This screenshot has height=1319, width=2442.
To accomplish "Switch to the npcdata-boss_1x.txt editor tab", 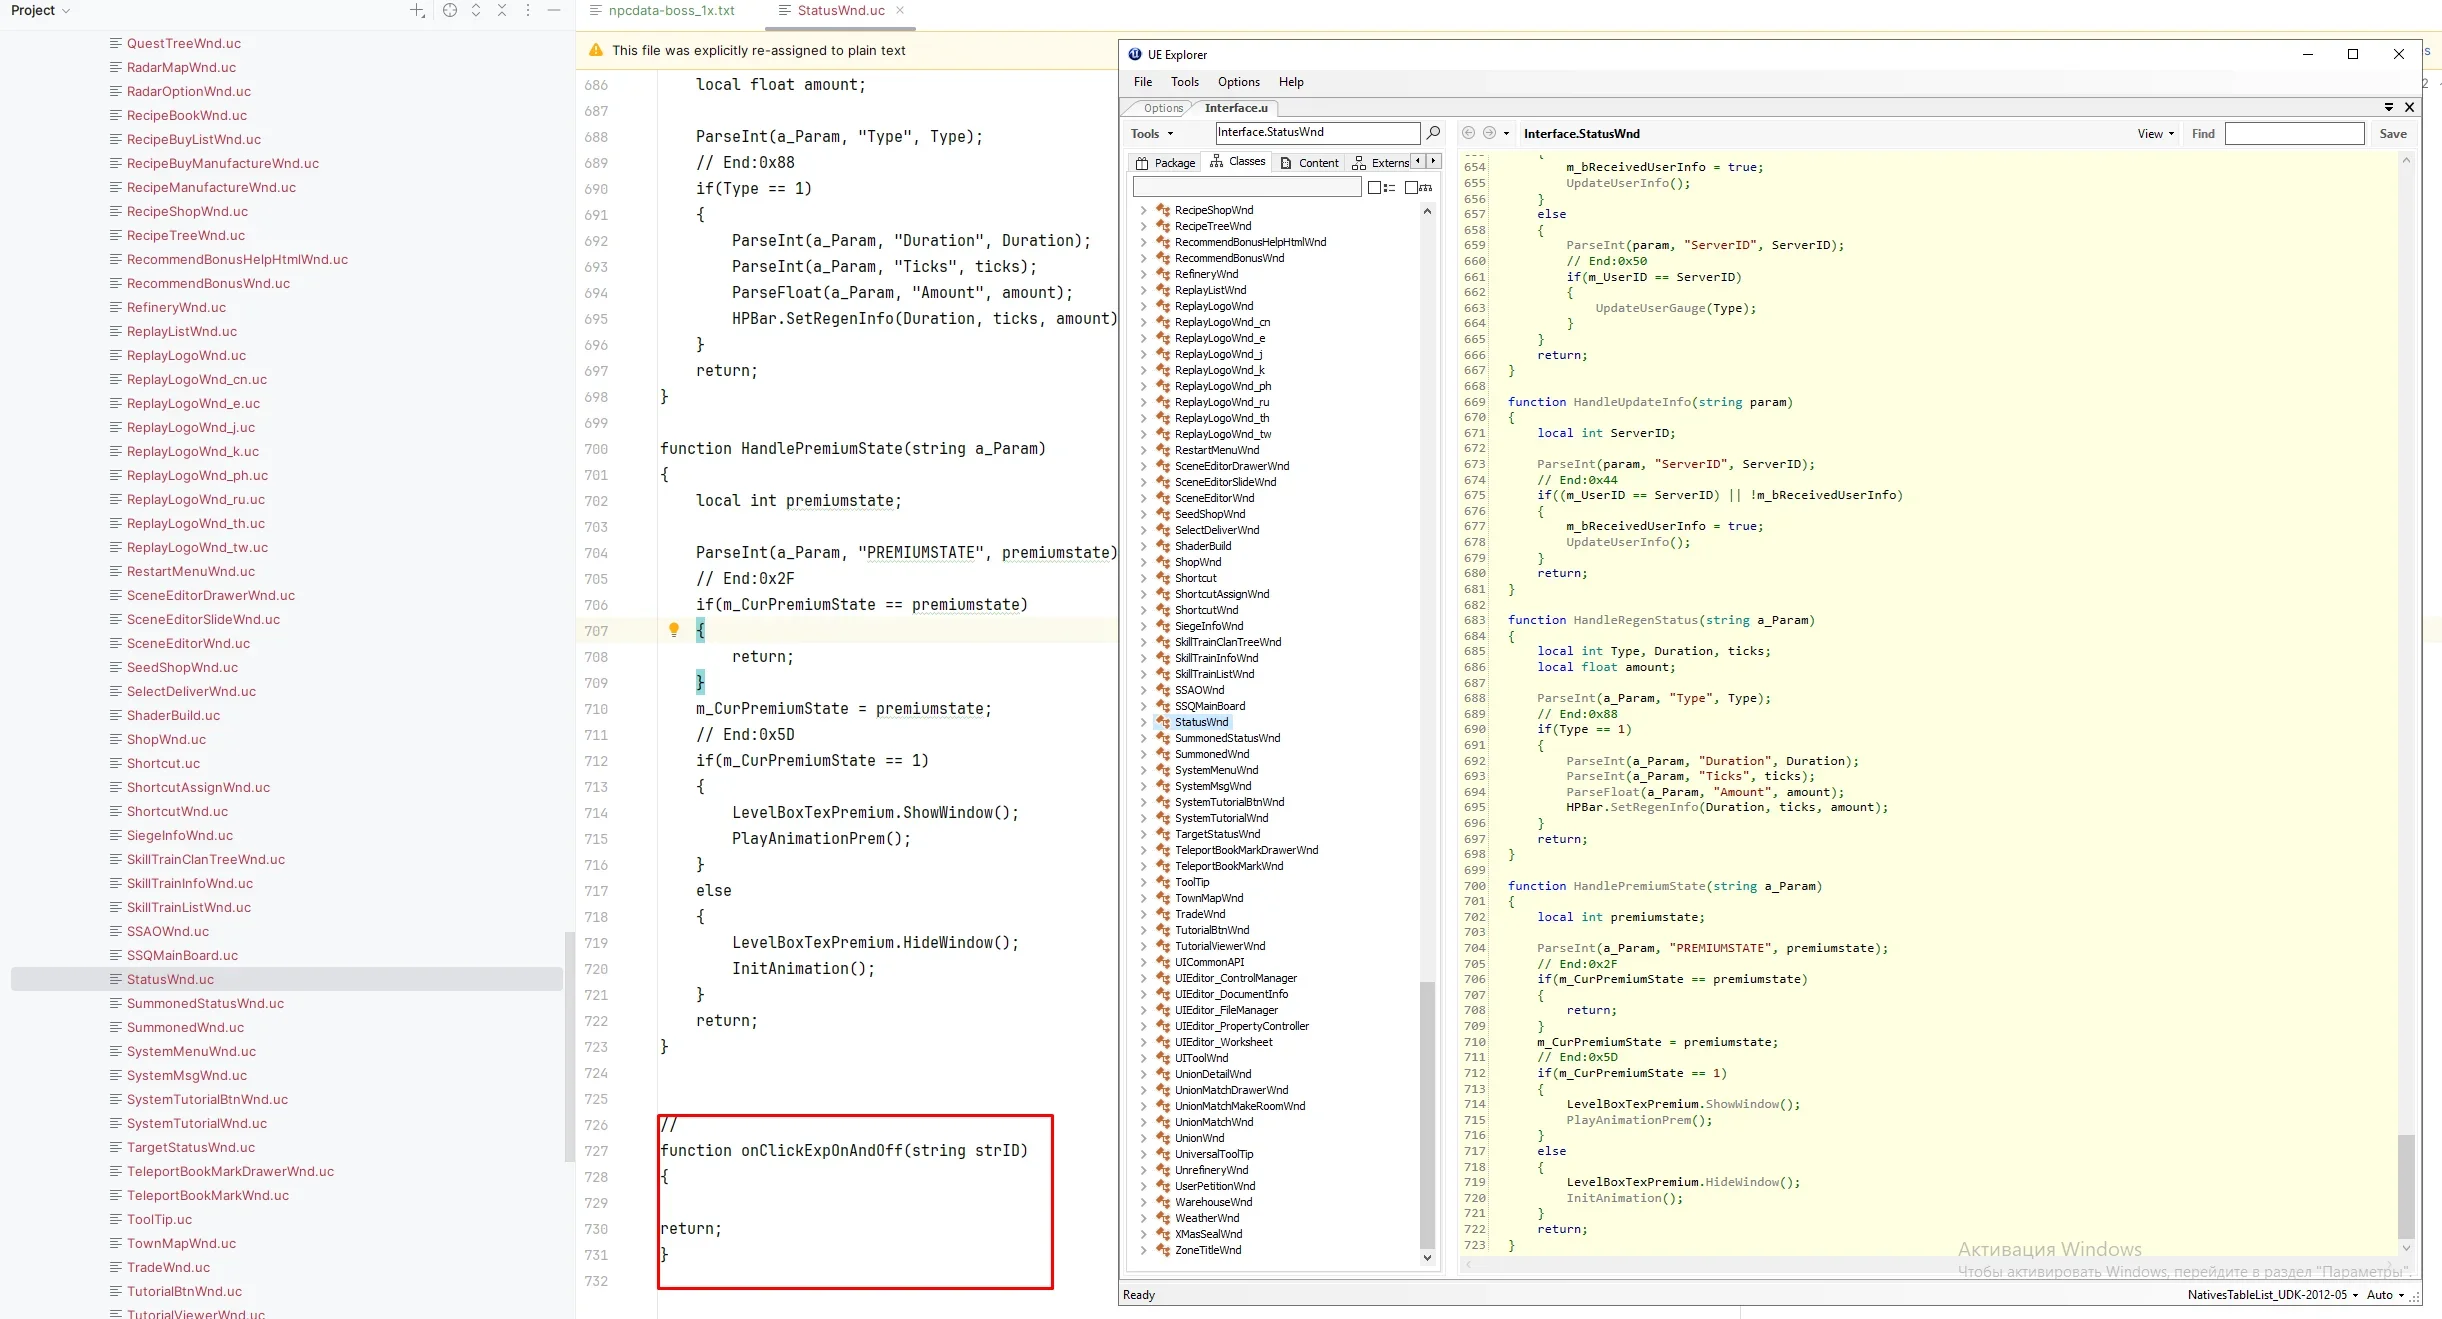I will tap(671, 10).
